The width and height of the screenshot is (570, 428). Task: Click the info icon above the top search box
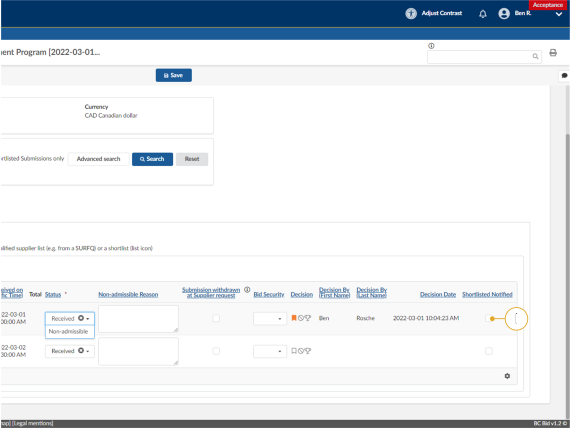point(431,46)
